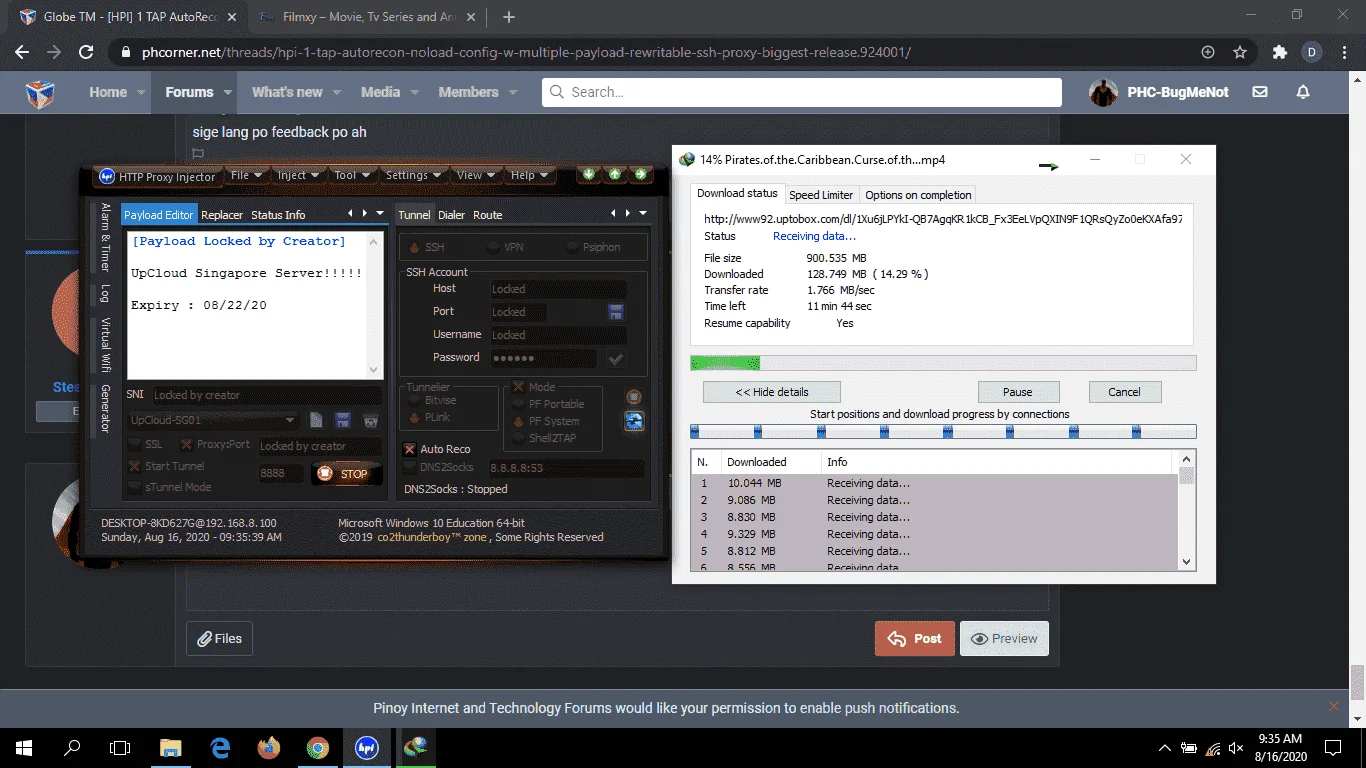Pause the IDM download
This screenshot has width=1366, height=768.
[x=1017, y=392]
